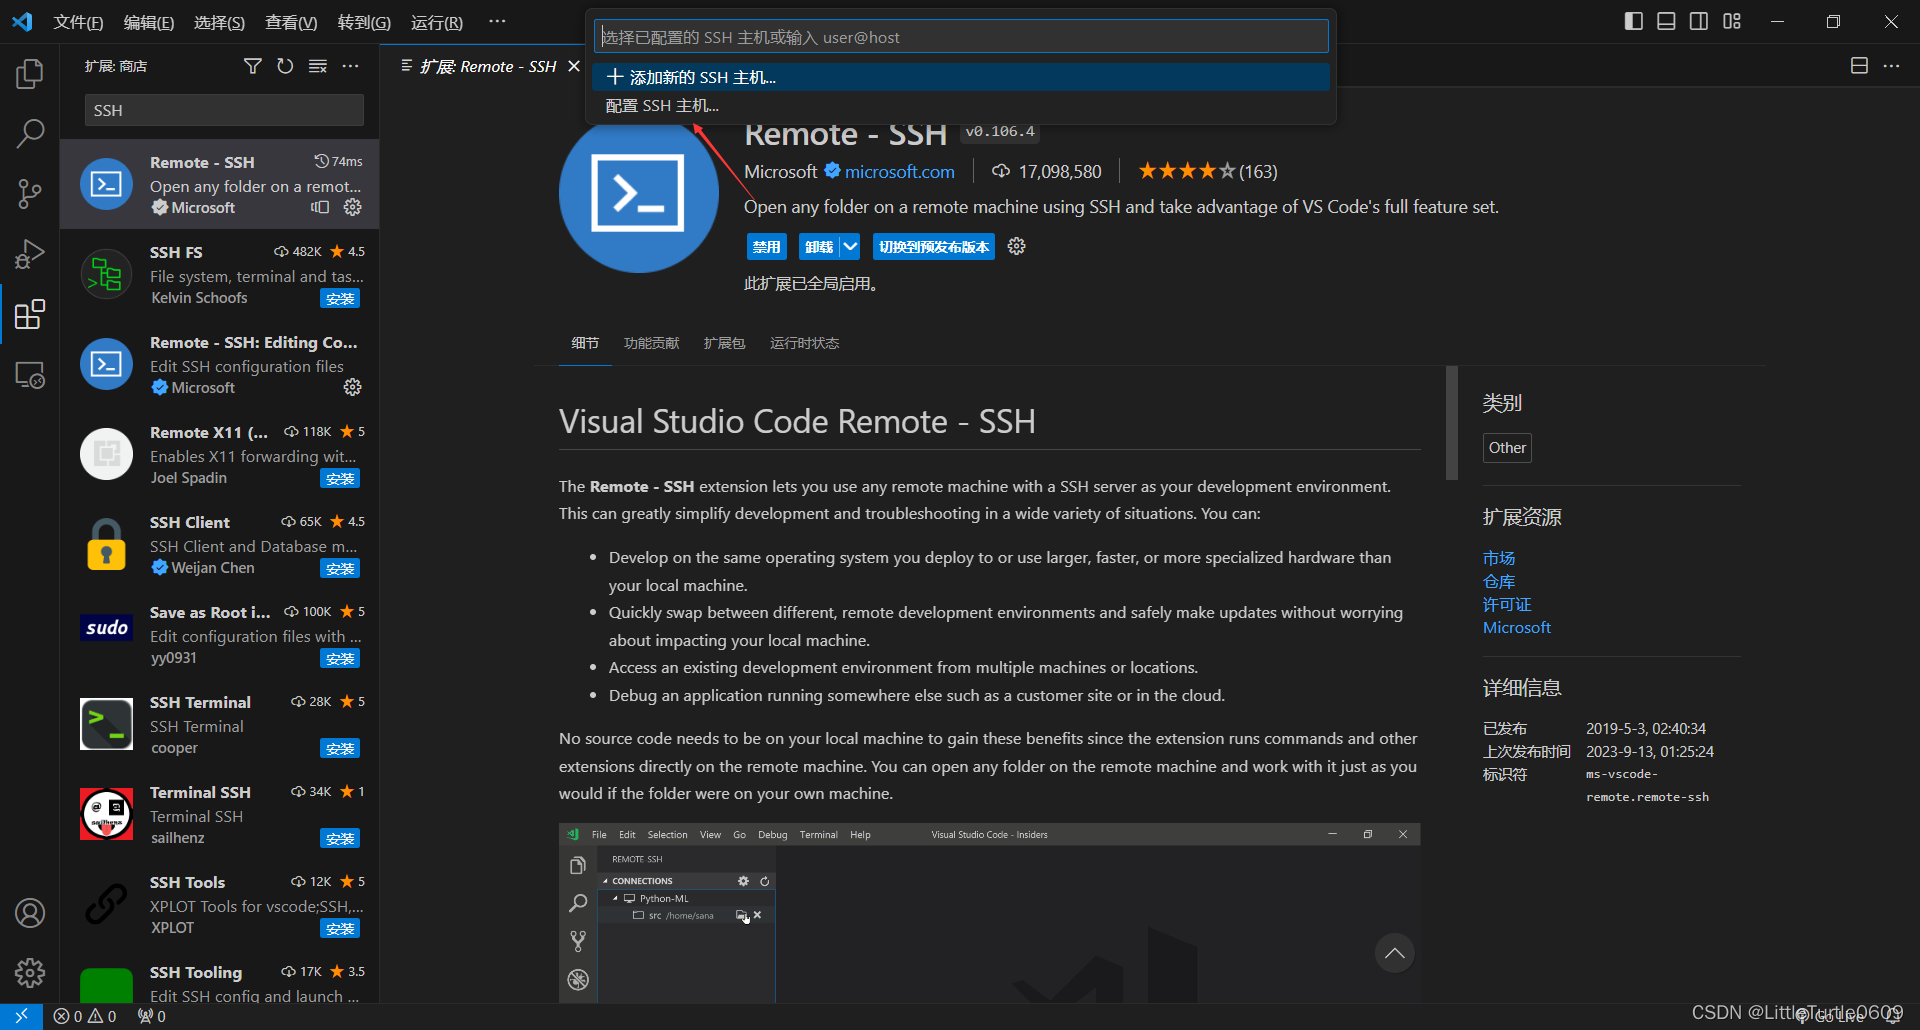
Task: Open the 仓库 resource link
Action: (1499, 581)
